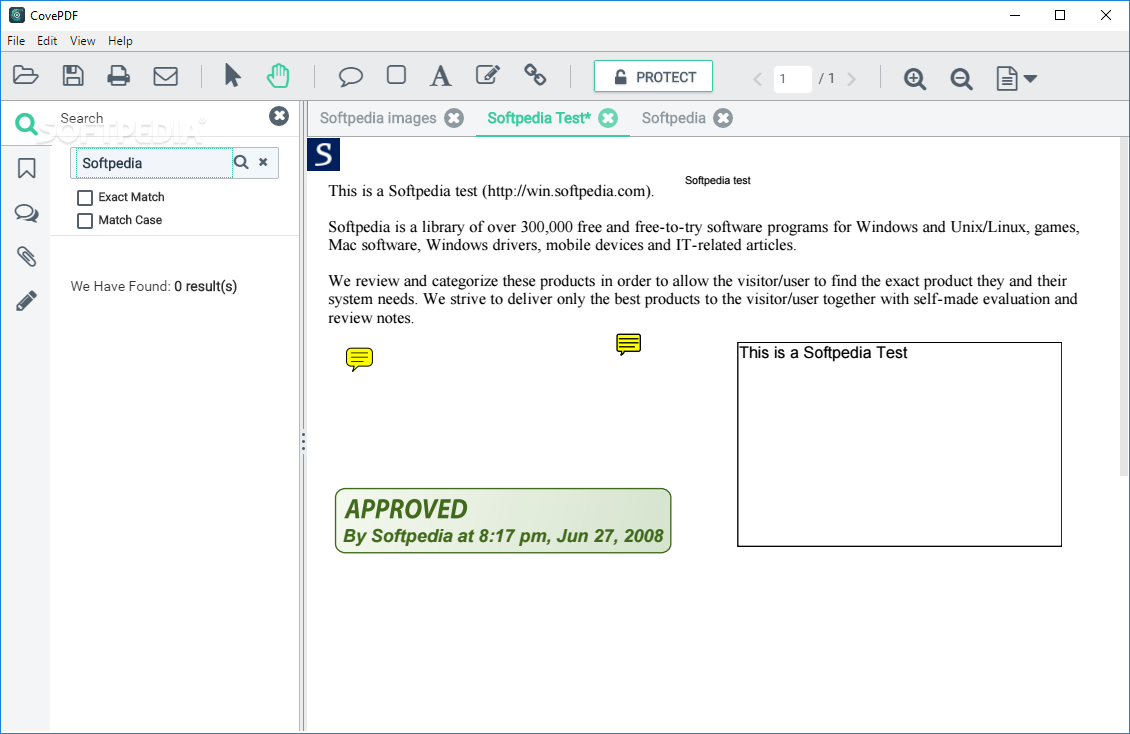Switch to the Softpedia tab
The height and width of the screenshot is (734, 1130).
[673, 118]
